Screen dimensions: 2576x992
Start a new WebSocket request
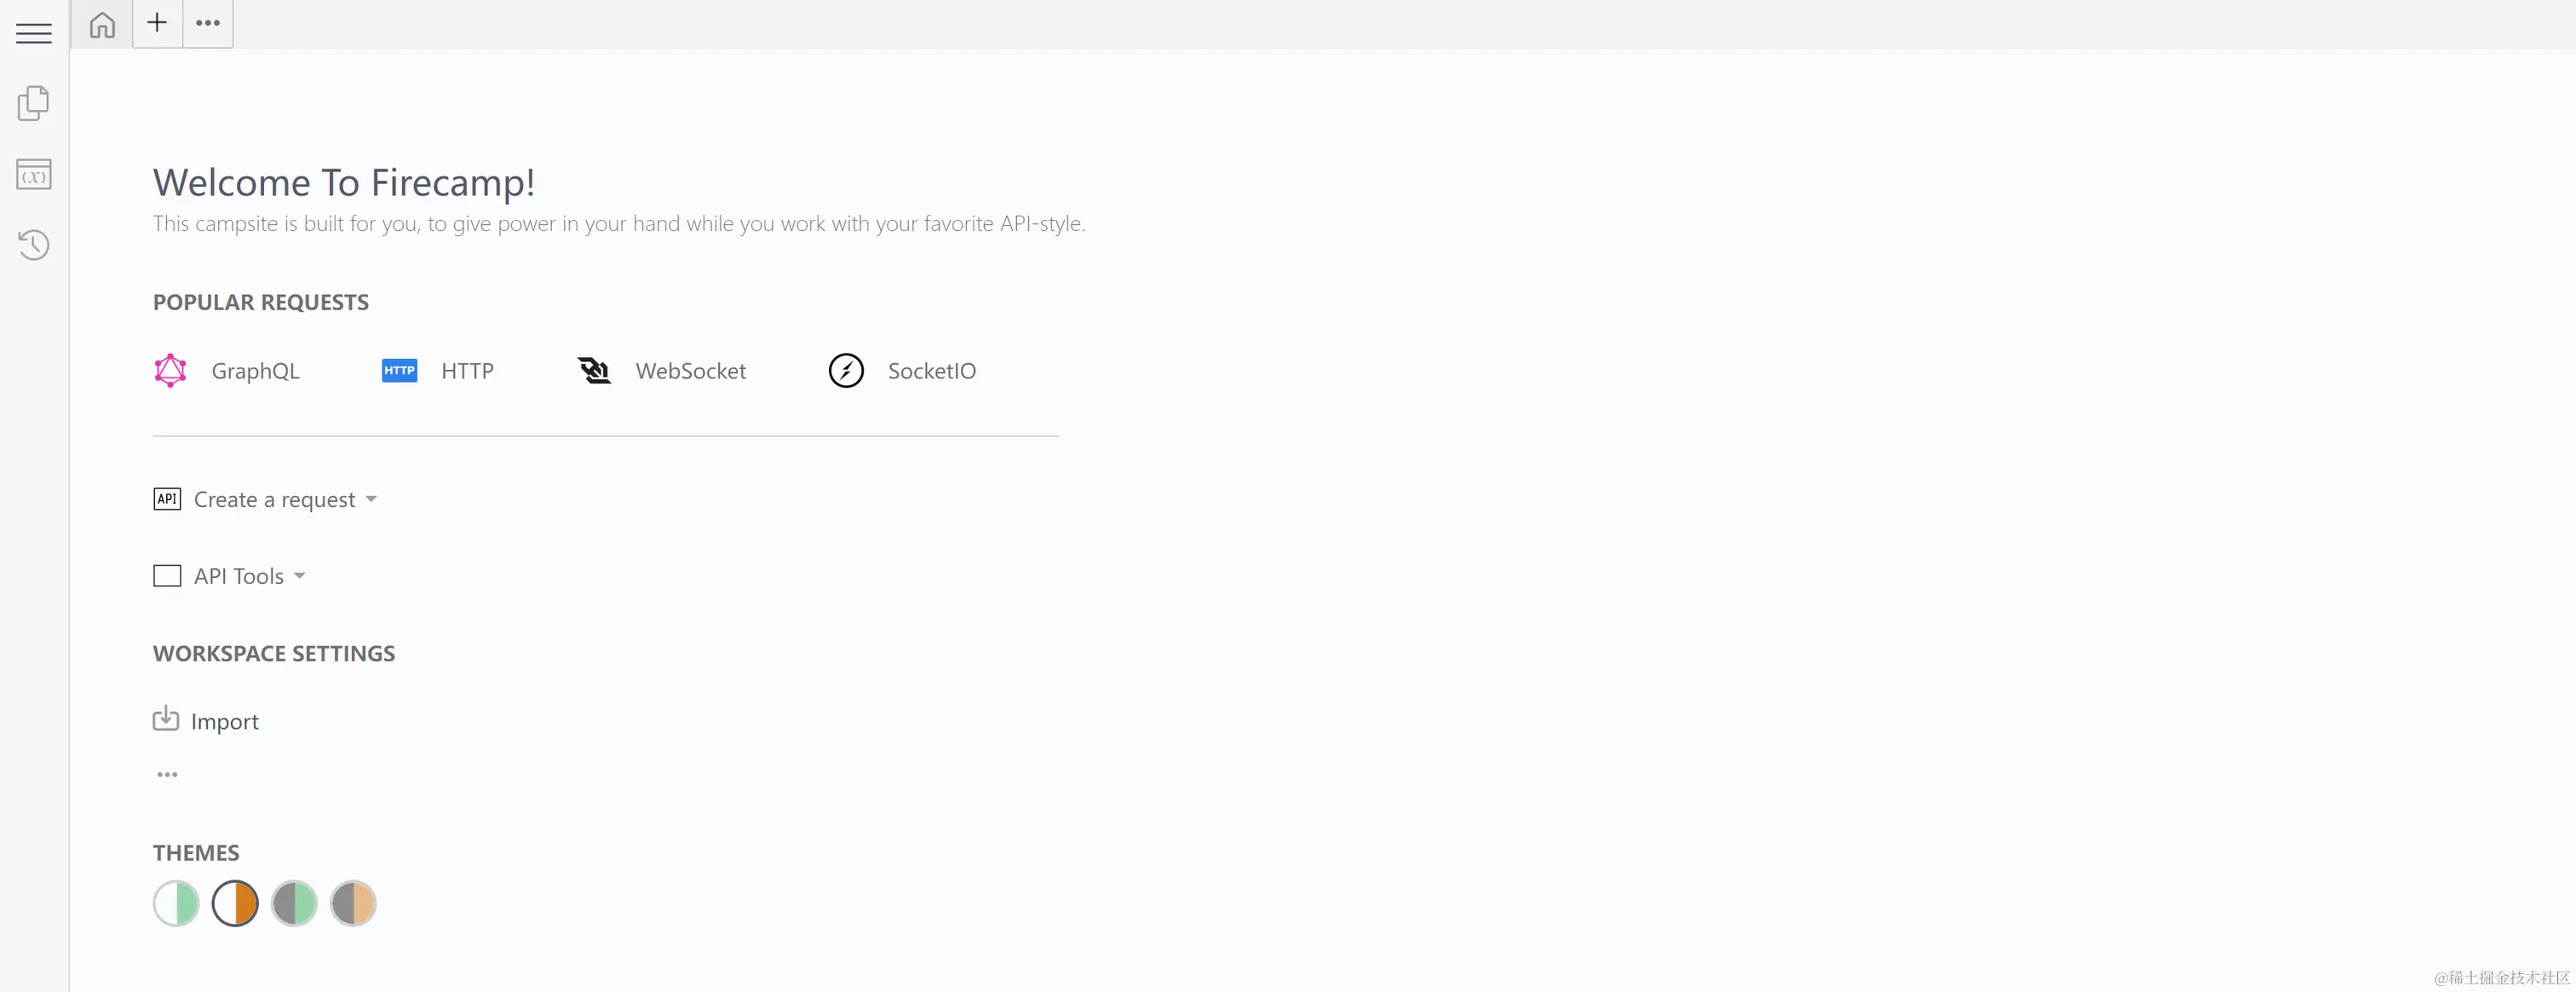pos(690,371)
